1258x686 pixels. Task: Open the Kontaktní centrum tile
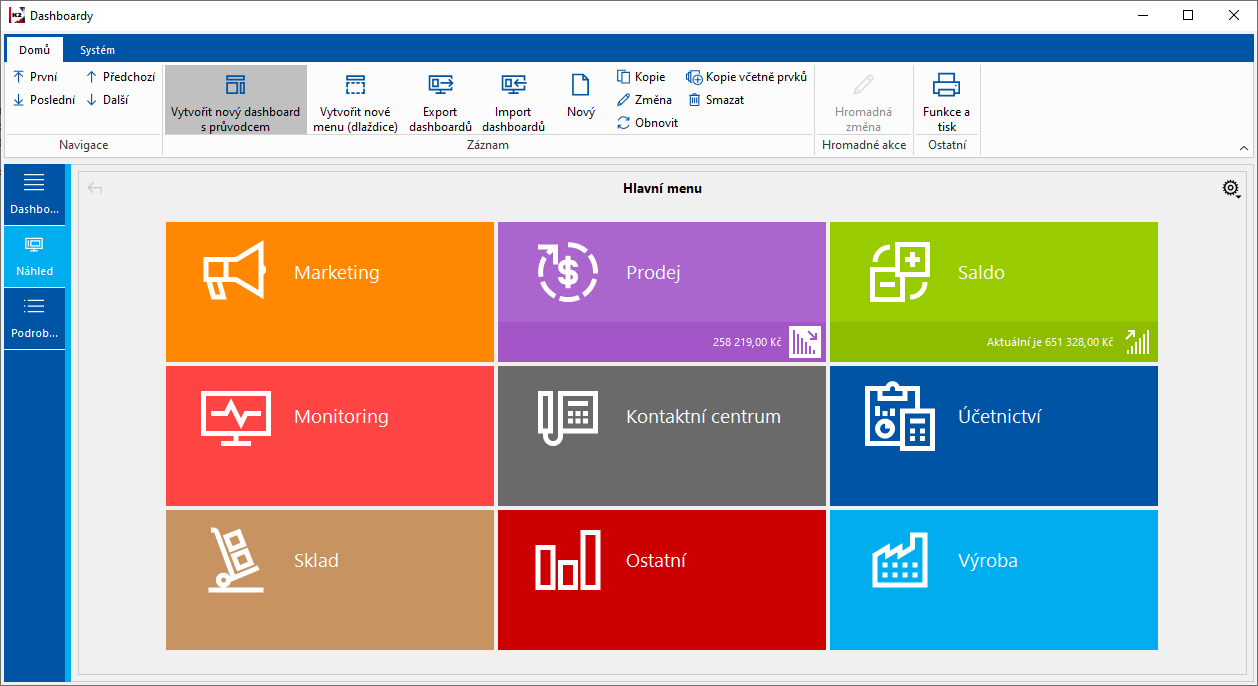pos(661,435)
